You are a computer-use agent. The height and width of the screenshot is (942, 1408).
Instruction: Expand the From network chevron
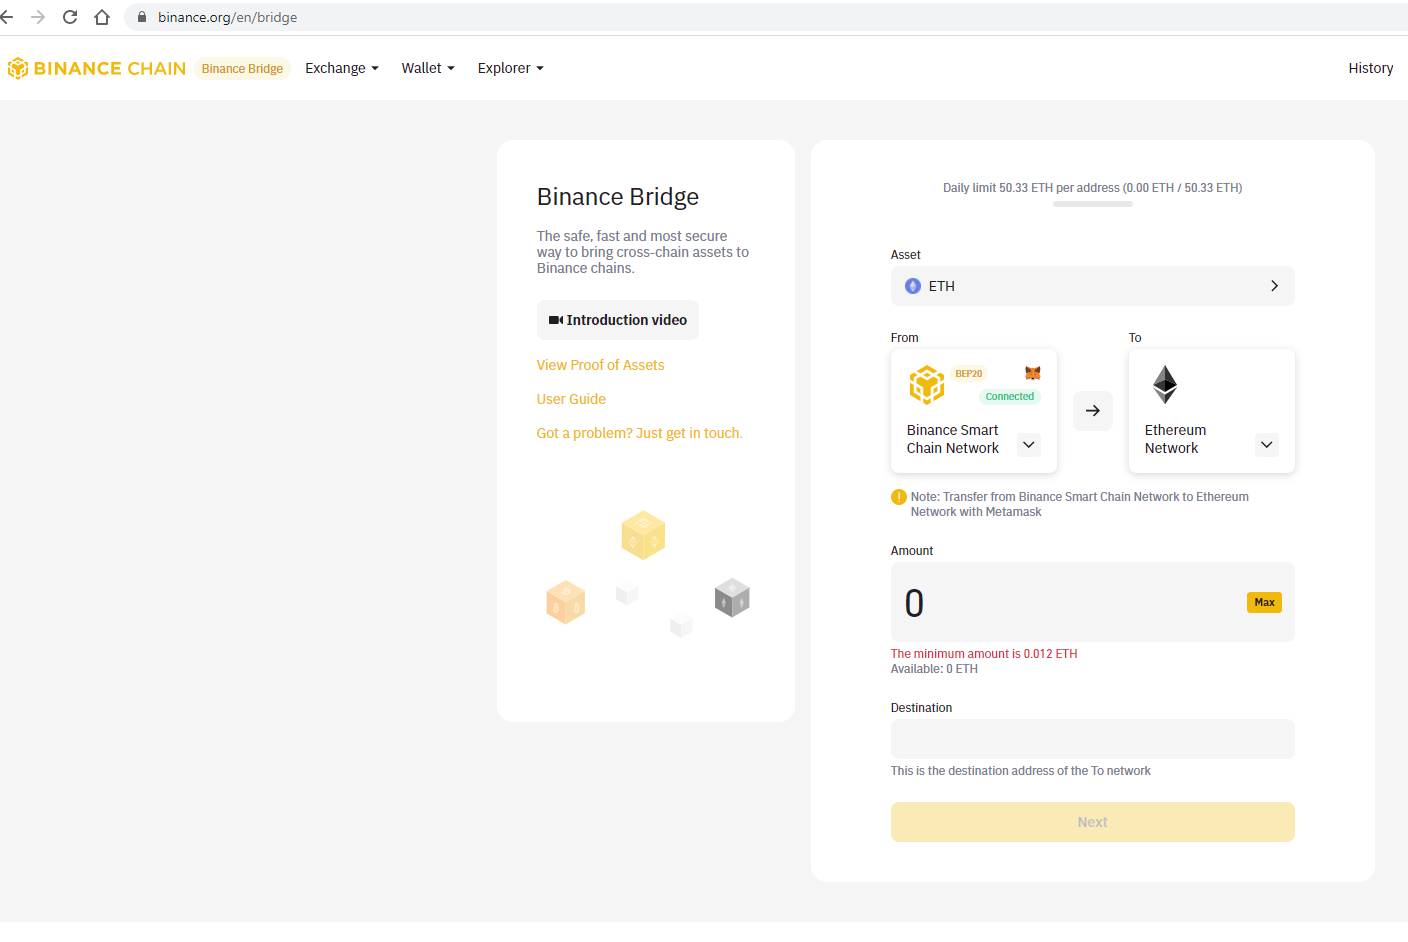point(1029,445)
